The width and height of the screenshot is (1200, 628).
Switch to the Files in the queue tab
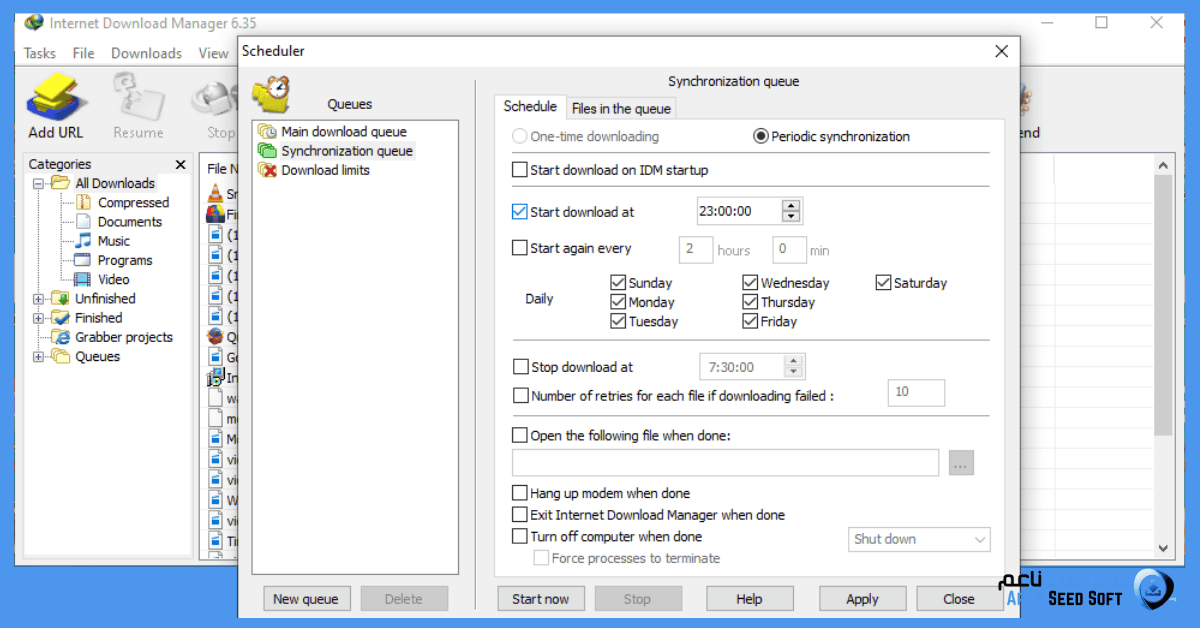[x=620, y=108]
